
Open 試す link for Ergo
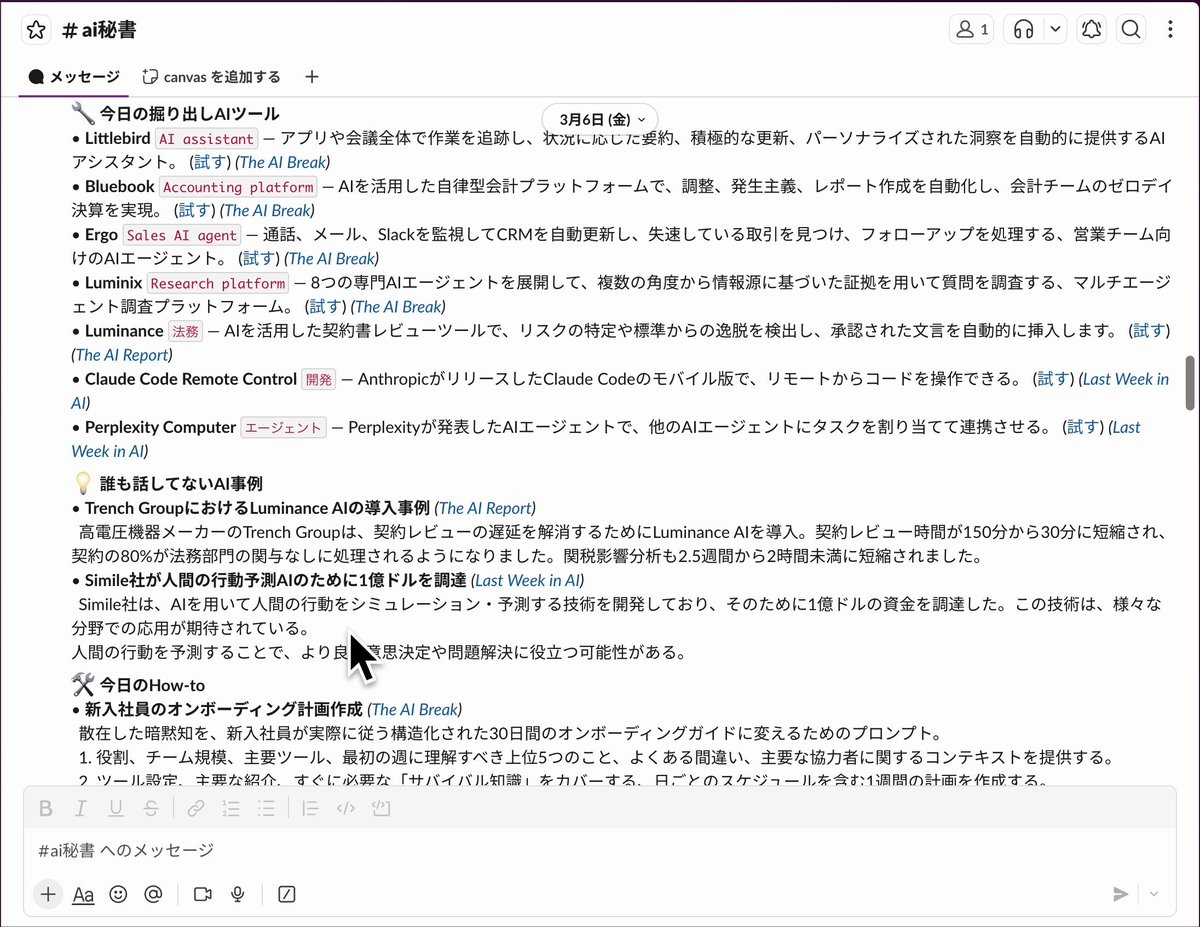pyautogui.click(x=259, y=258)
